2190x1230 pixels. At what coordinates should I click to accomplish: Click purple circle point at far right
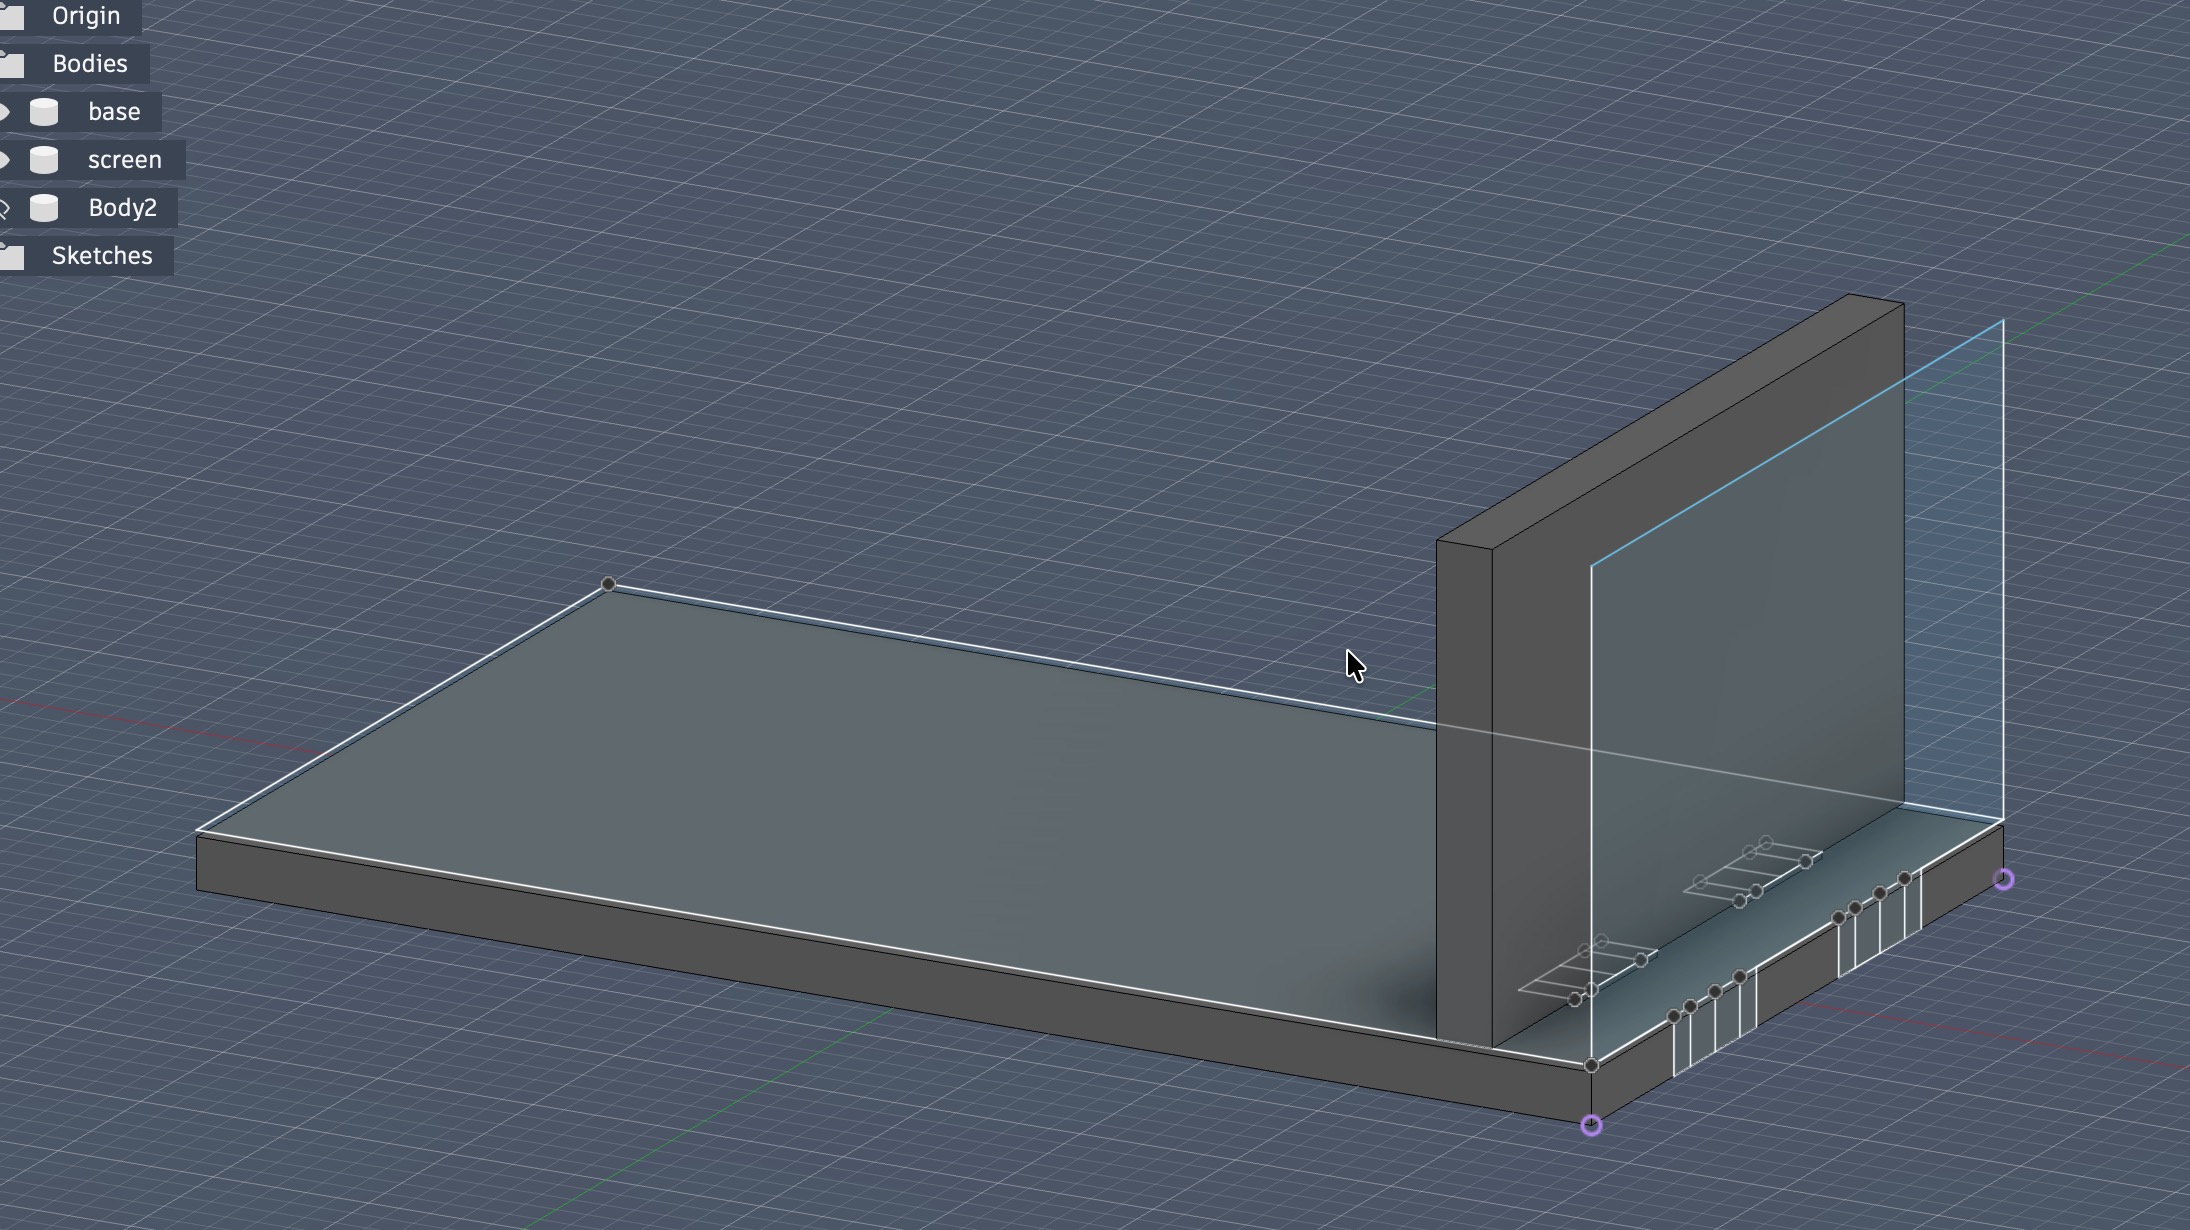coord(2003,880)
